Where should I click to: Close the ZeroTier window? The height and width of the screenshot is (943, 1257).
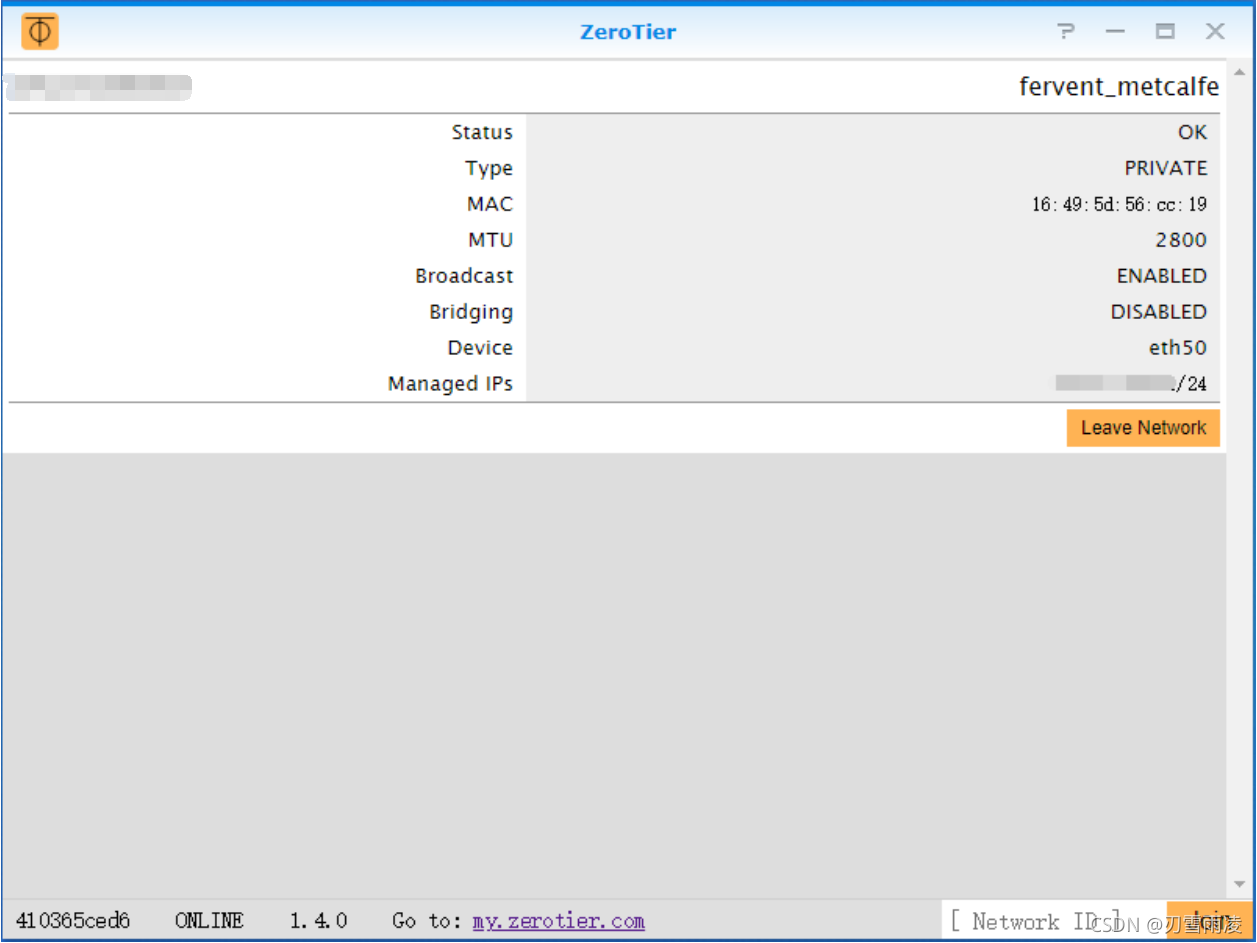(1215, 31)
